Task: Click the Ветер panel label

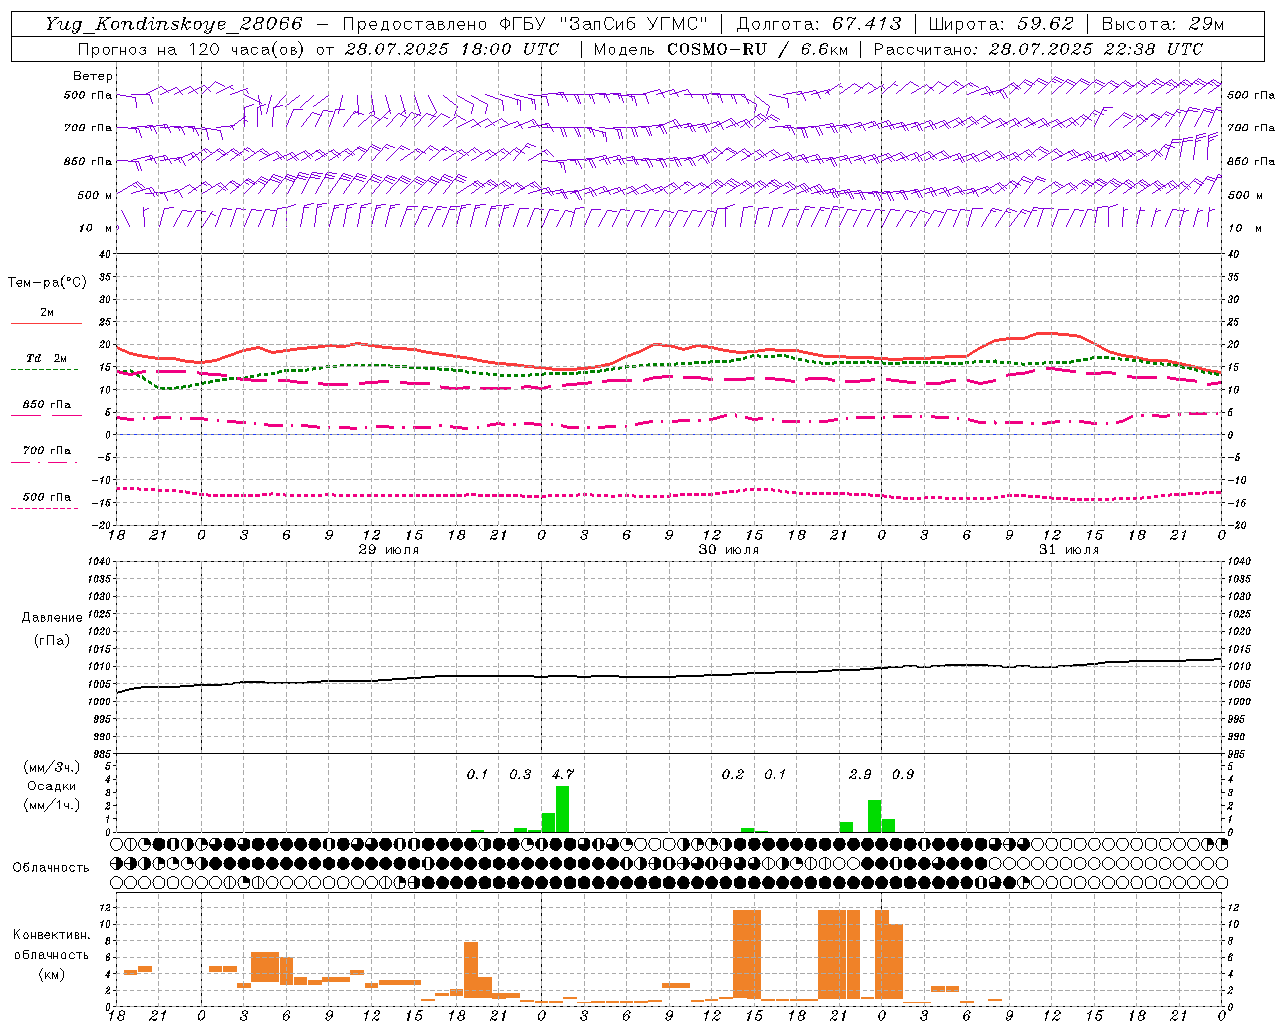Action: pos(93,76)
